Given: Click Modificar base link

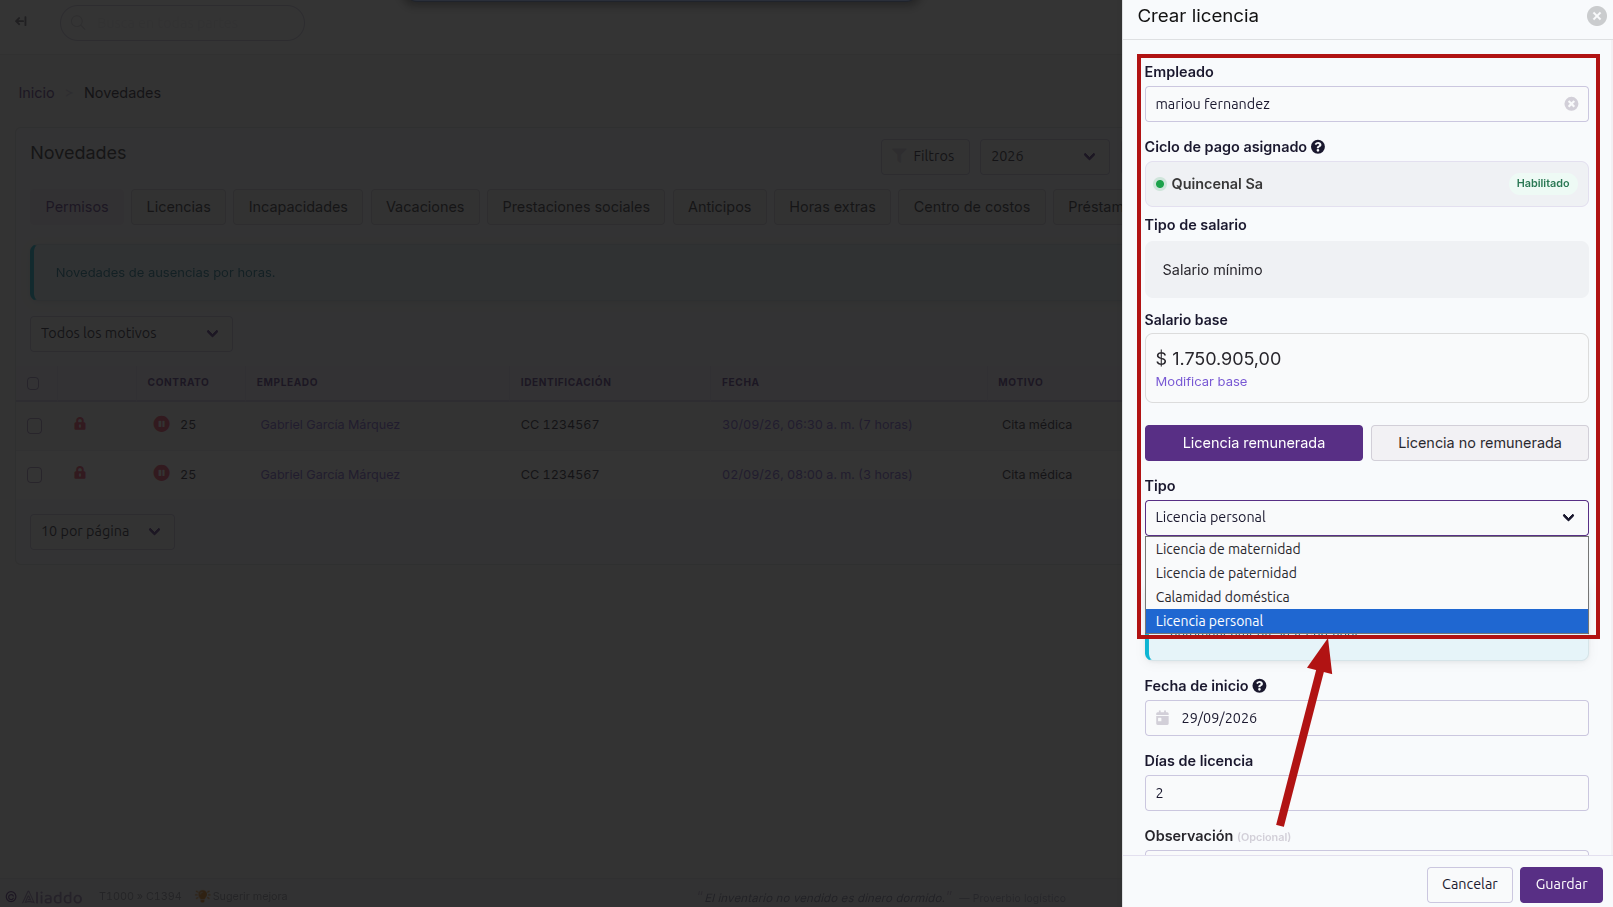Looking at the screenshot, I should 1201,382.
